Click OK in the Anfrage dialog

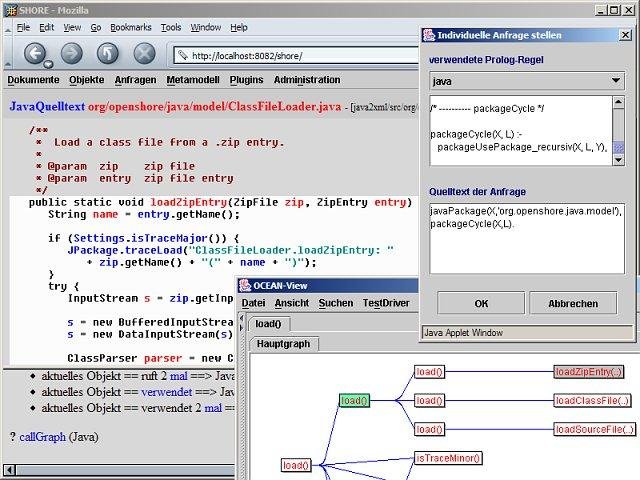click(x=481, y=303)
